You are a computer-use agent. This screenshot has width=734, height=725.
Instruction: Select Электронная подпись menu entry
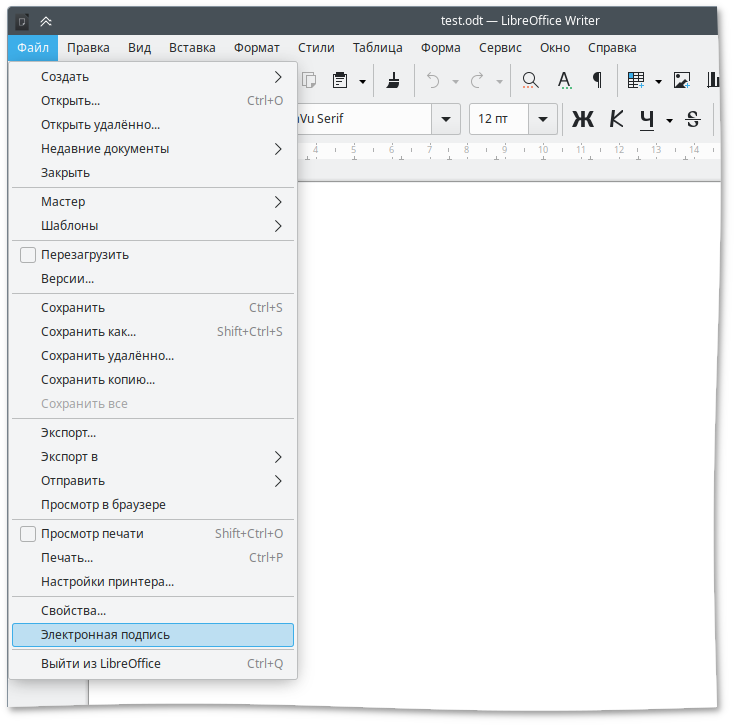153,635
